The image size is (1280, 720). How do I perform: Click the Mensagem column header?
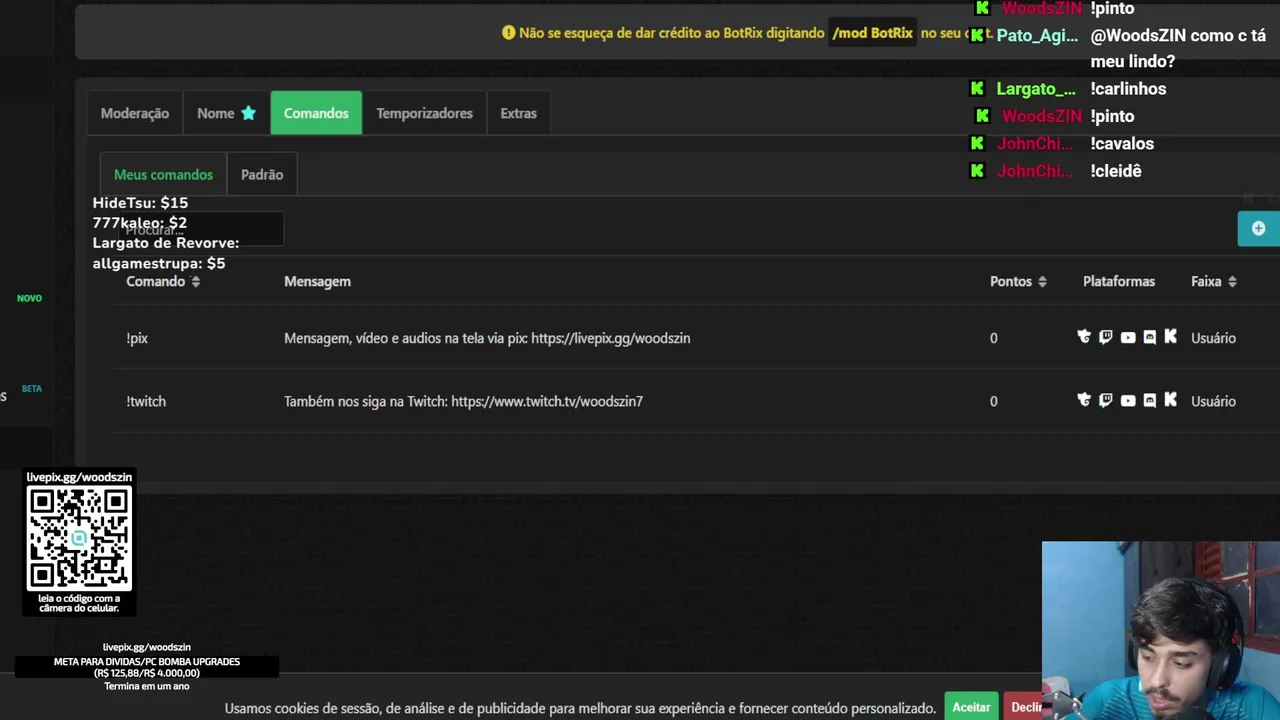pyautogui.click(x=317, y=281)
